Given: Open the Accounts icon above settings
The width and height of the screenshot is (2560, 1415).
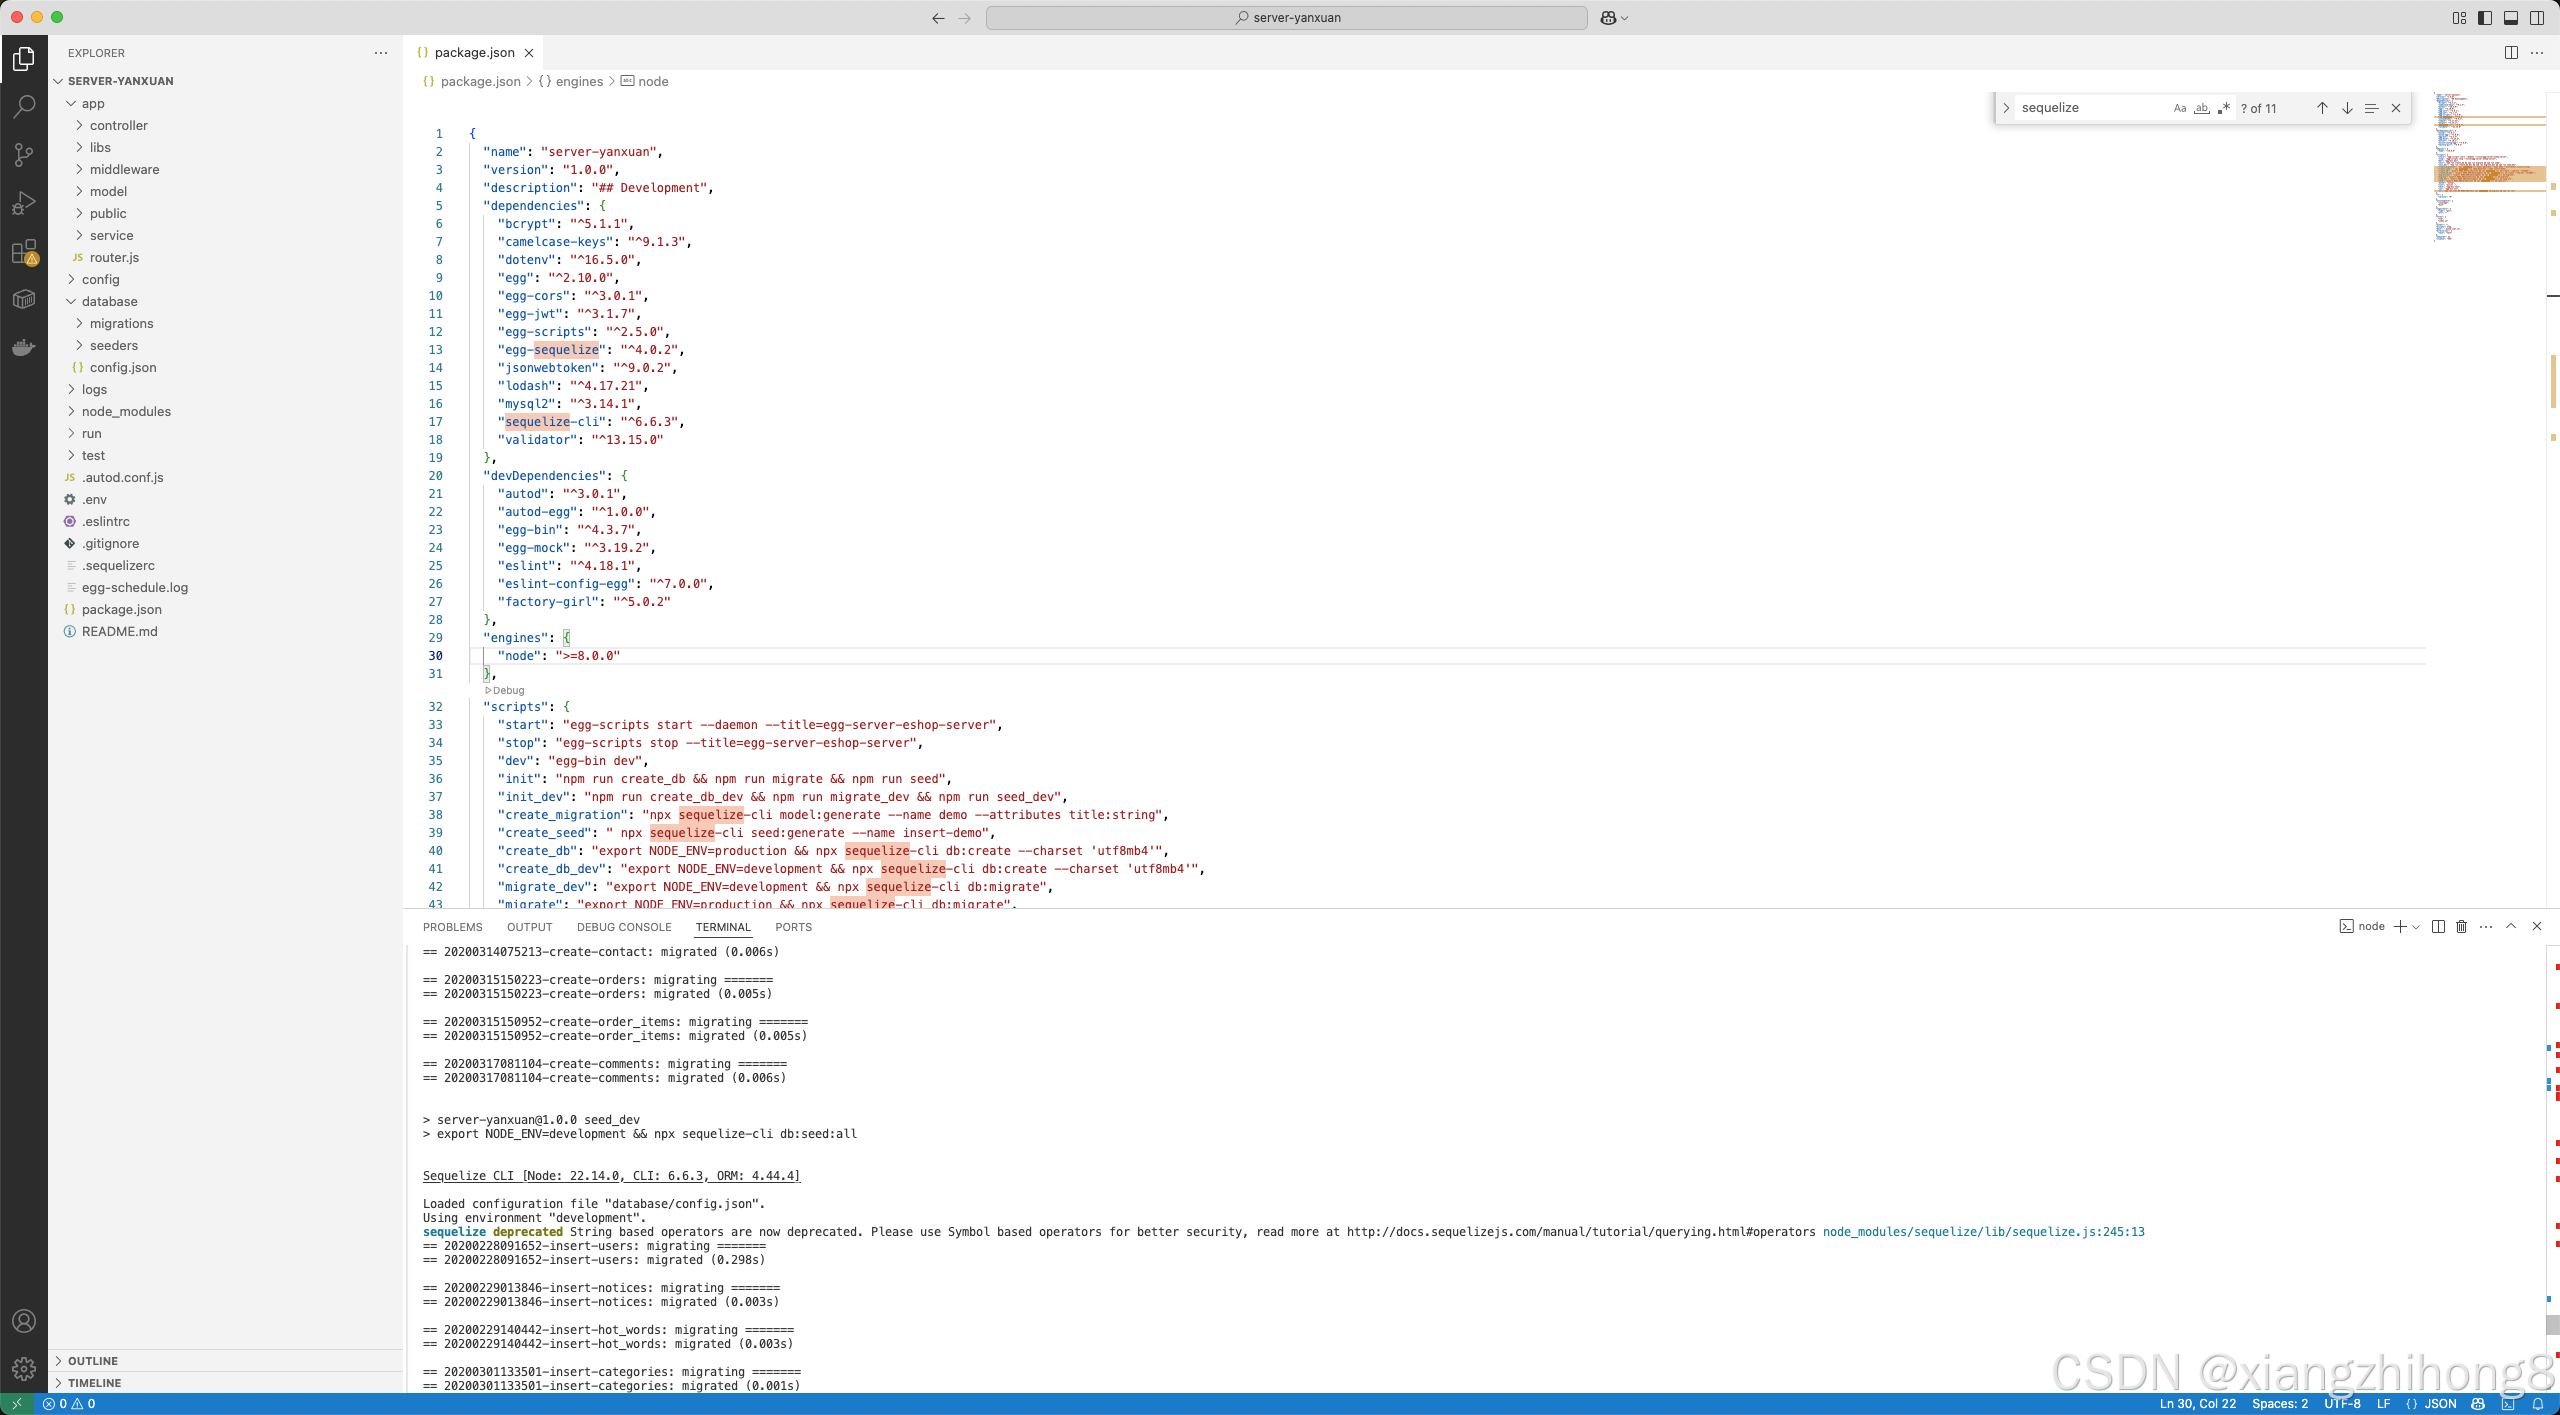Looking at the screenshot, I should coord(25,1320).
